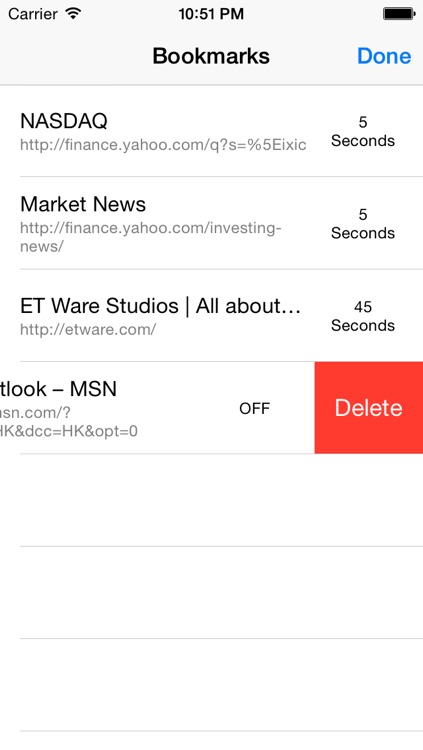Tap the Done button
Viewport: 423px width, 750px height.
click(384, 56)
